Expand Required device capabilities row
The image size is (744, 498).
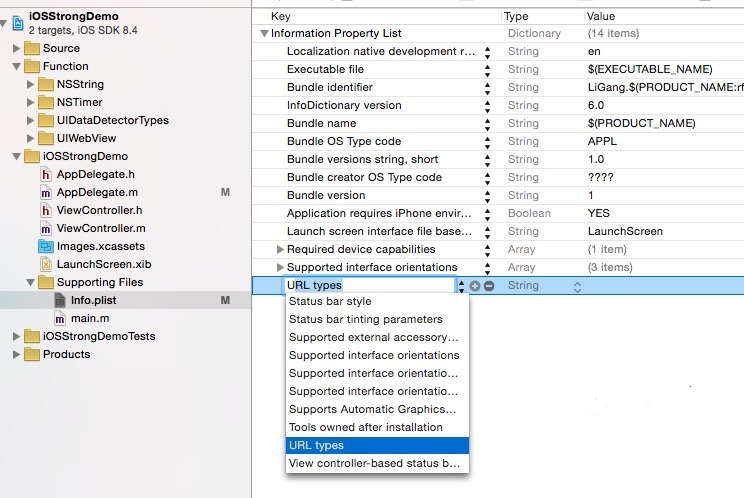280,249
